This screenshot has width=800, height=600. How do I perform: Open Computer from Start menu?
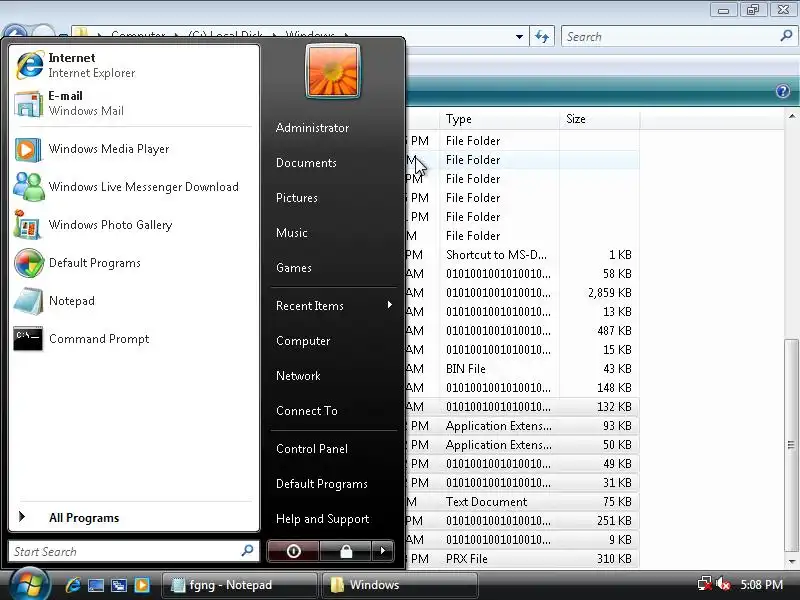tap(303, 341)
